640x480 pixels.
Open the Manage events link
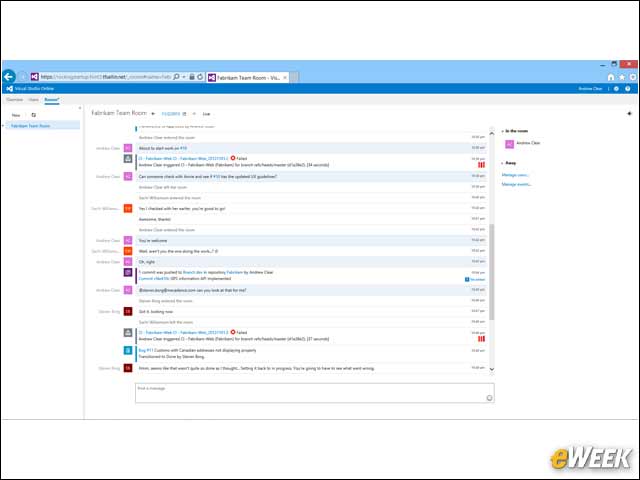click(x=516, y=184)
